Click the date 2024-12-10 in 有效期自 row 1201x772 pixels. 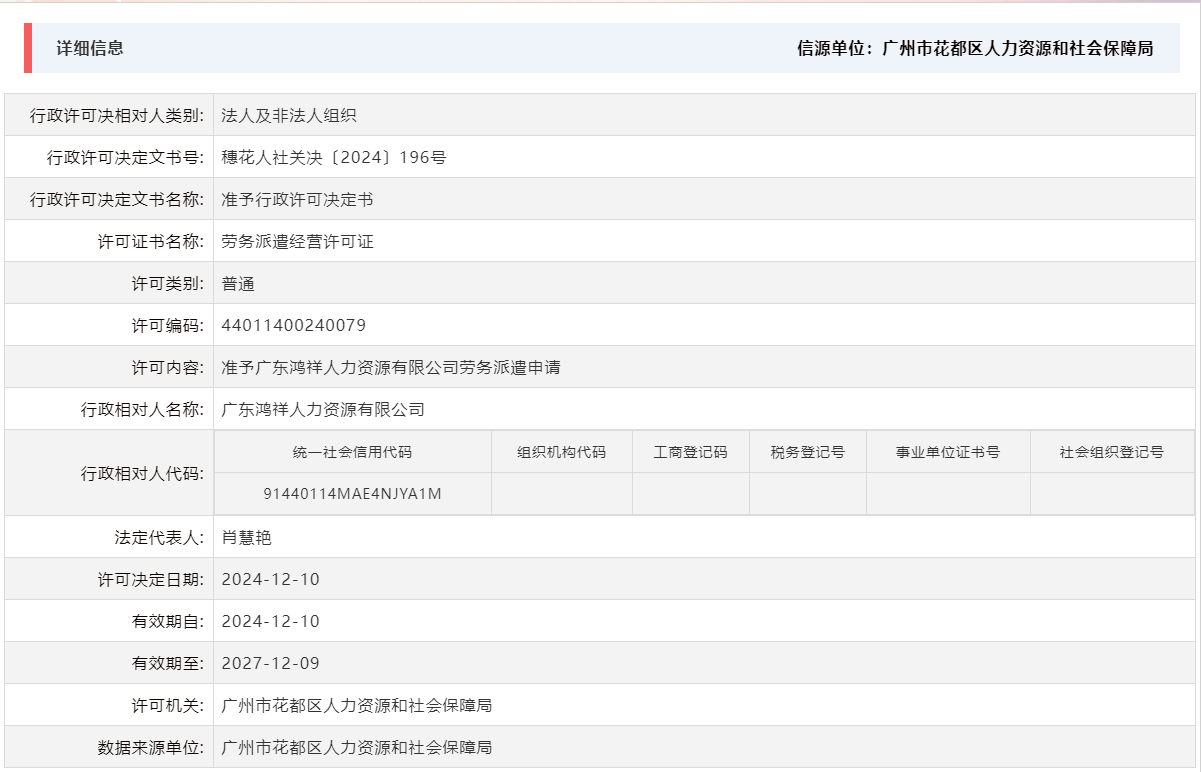270,620
